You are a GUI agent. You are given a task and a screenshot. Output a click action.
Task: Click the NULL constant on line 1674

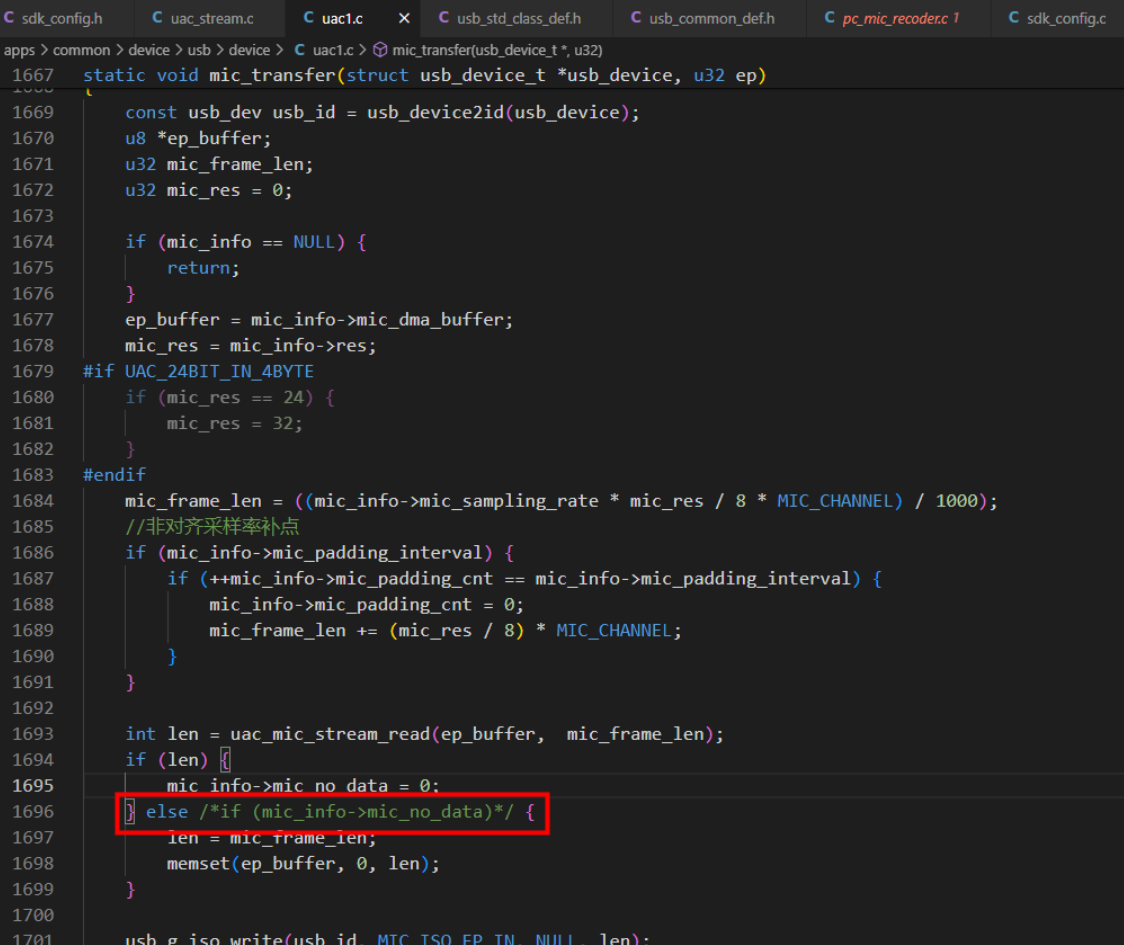click(314, 242)
